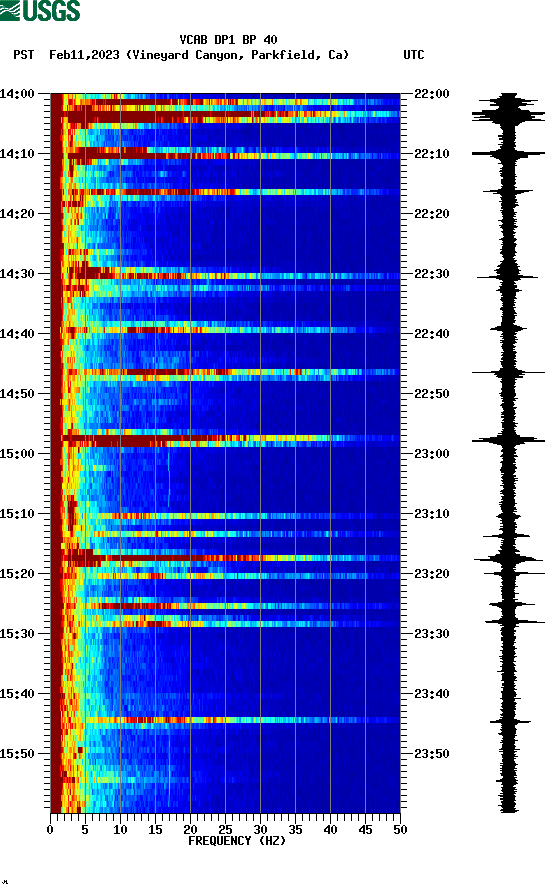
Task: Select the 14:10 PST time label
Action: pyautogui.click(x=17, y=154)
